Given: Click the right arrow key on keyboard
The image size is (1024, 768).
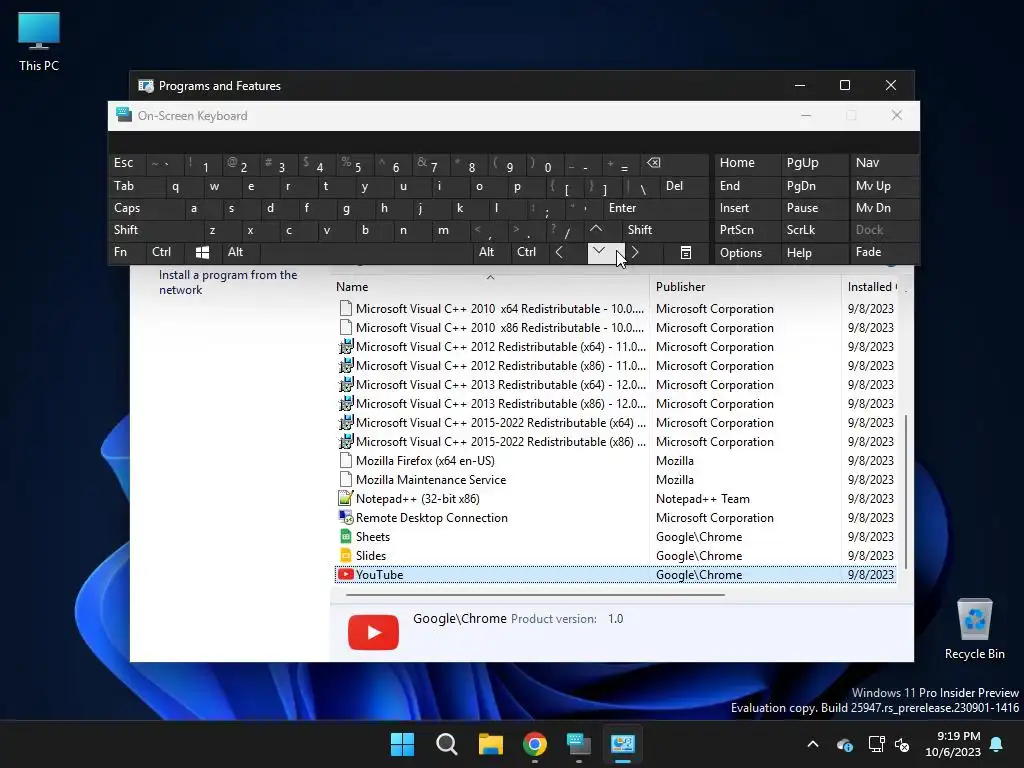Looking at the screenshot, I should 636,252.
